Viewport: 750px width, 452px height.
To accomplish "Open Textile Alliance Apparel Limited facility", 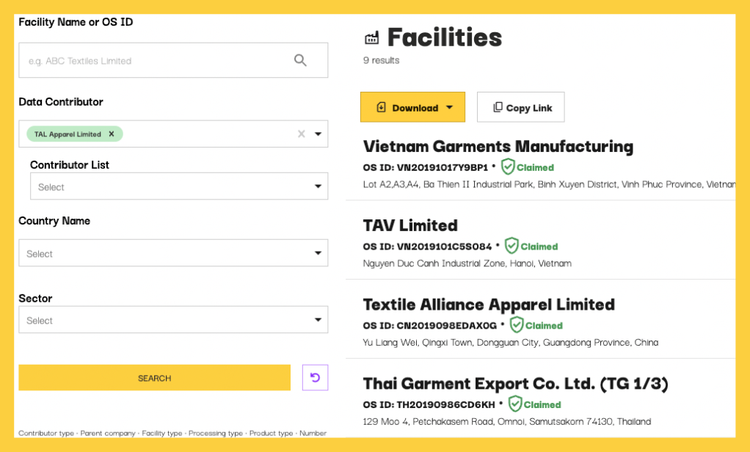I will 488,305.
